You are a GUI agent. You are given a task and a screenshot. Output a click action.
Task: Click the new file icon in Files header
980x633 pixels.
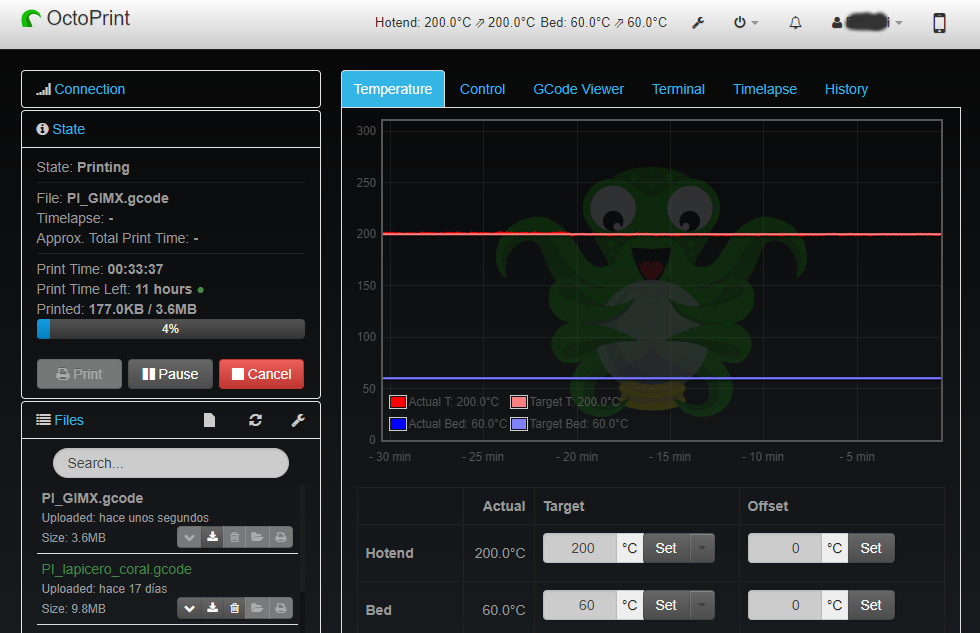[209, 420]
